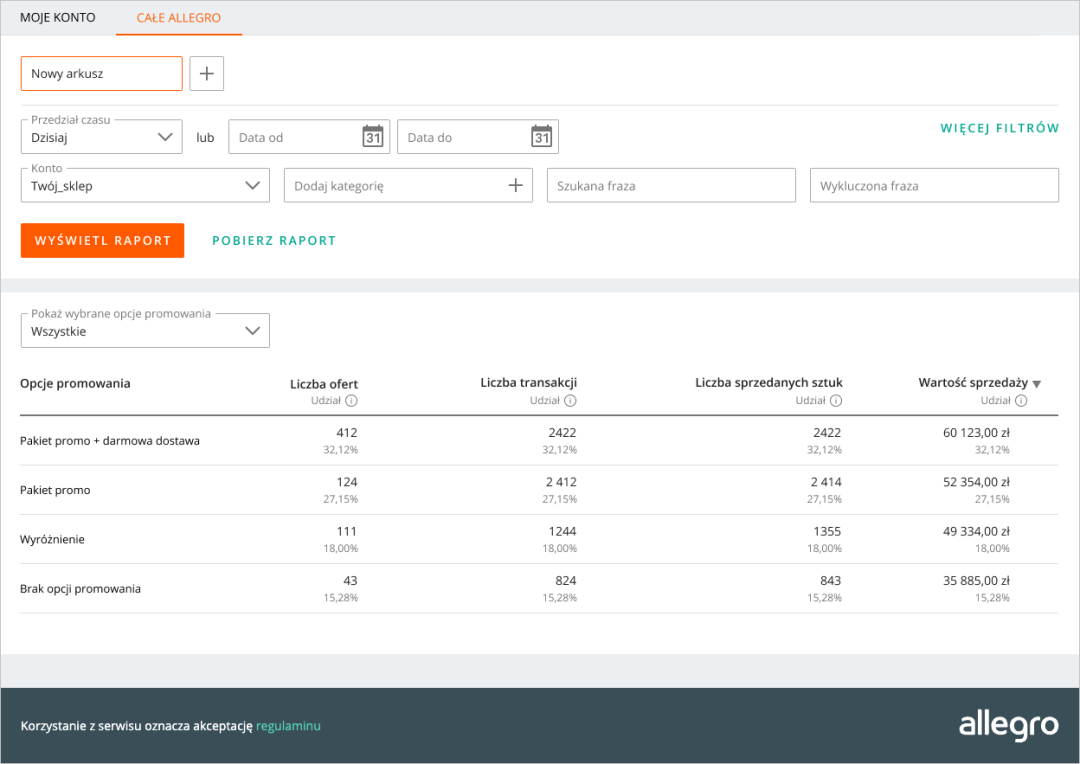Click the plus icon to add new sheet
The height and width of the screenshot is (764, 1080).
(x=207, y=74)
